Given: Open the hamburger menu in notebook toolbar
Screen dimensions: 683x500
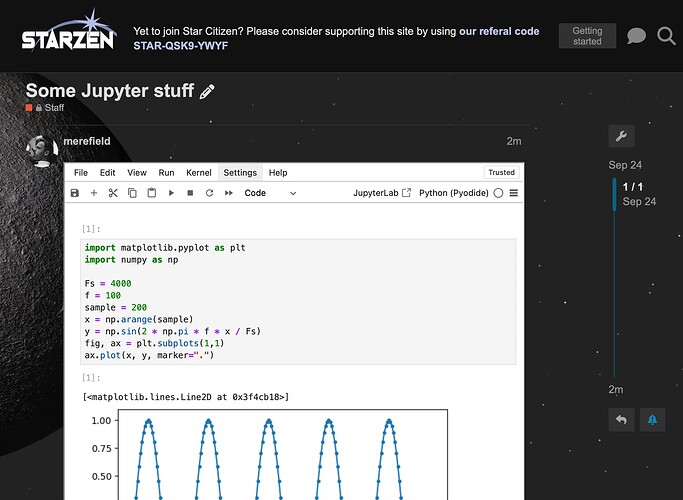Looking at the screenshot, I should tap(514, 193).
